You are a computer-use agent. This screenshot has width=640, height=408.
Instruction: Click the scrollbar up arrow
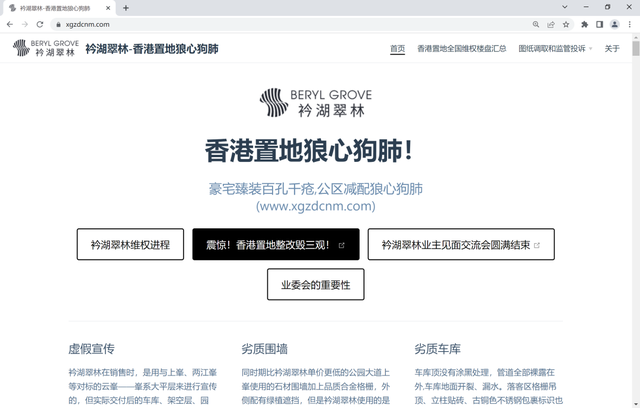[x=636, y=38]
